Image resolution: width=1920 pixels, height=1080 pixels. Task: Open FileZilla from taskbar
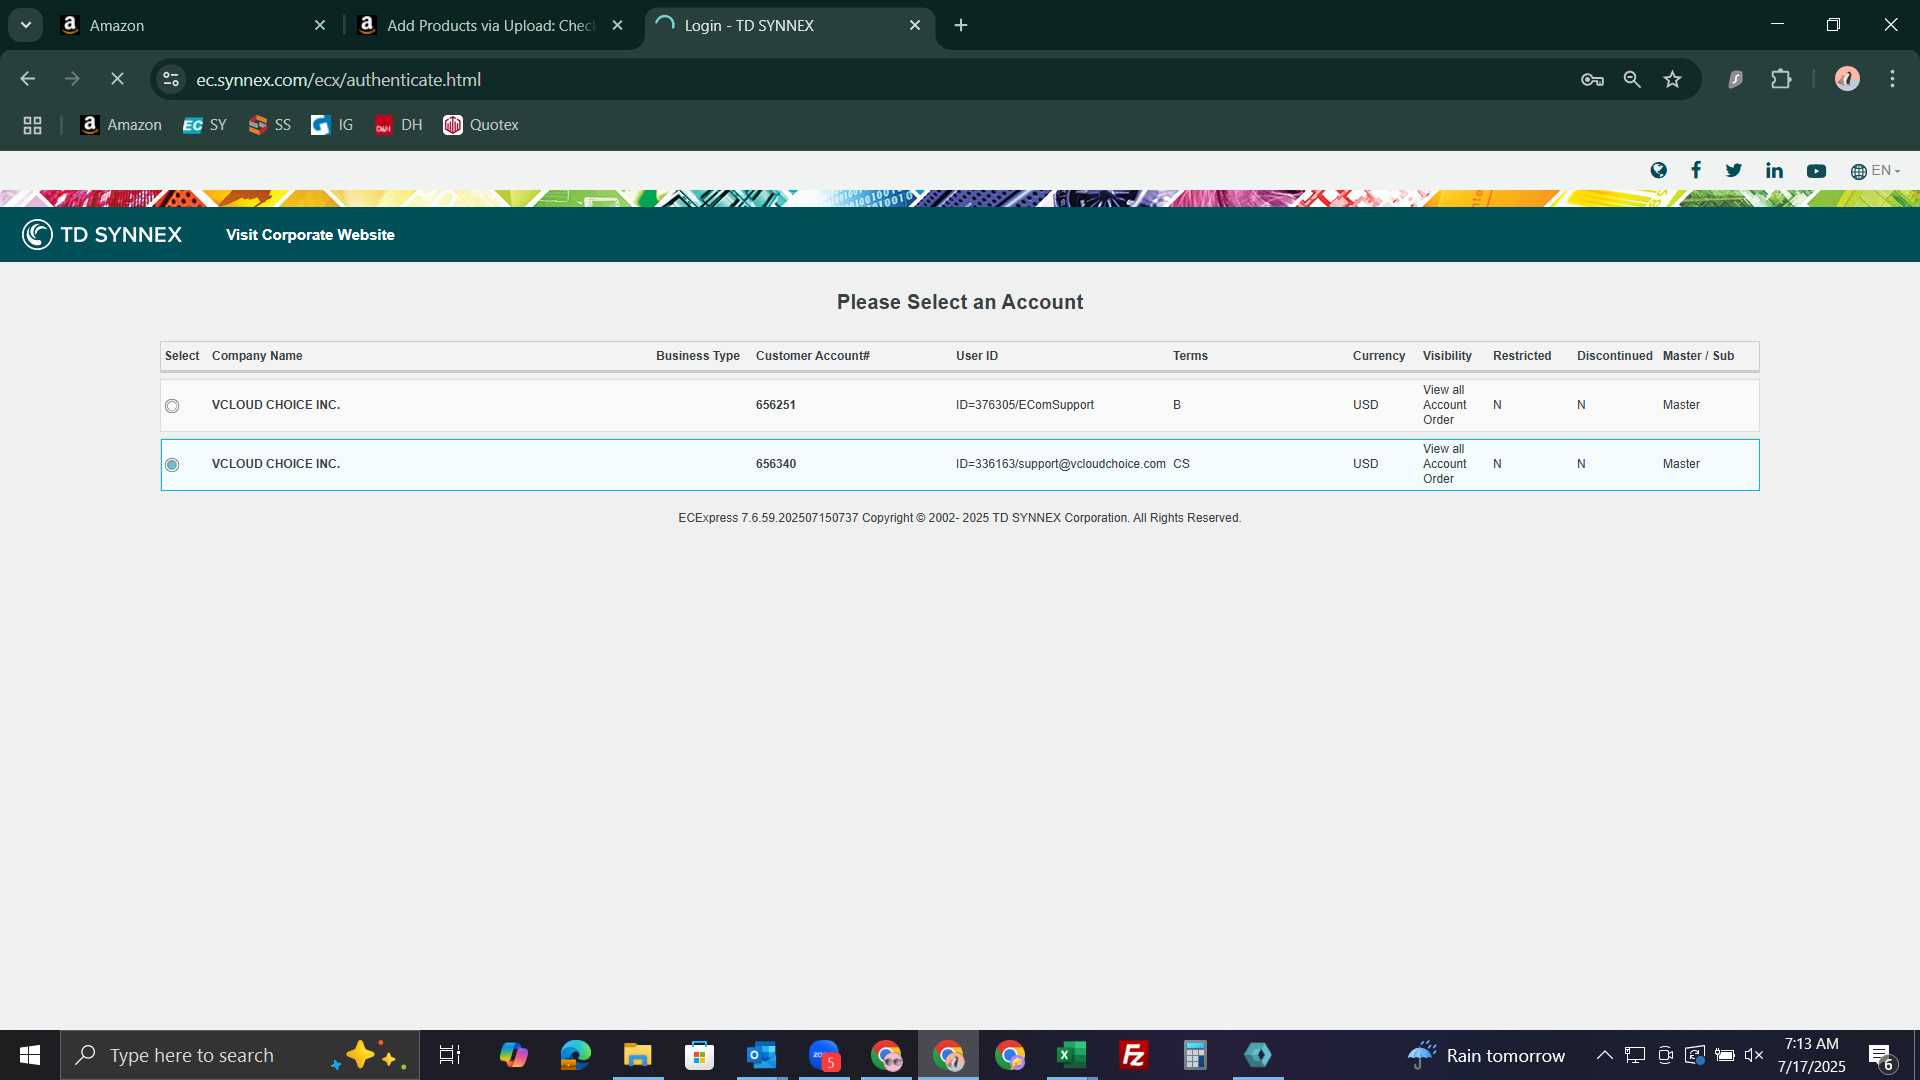tap(1134, 1055)
